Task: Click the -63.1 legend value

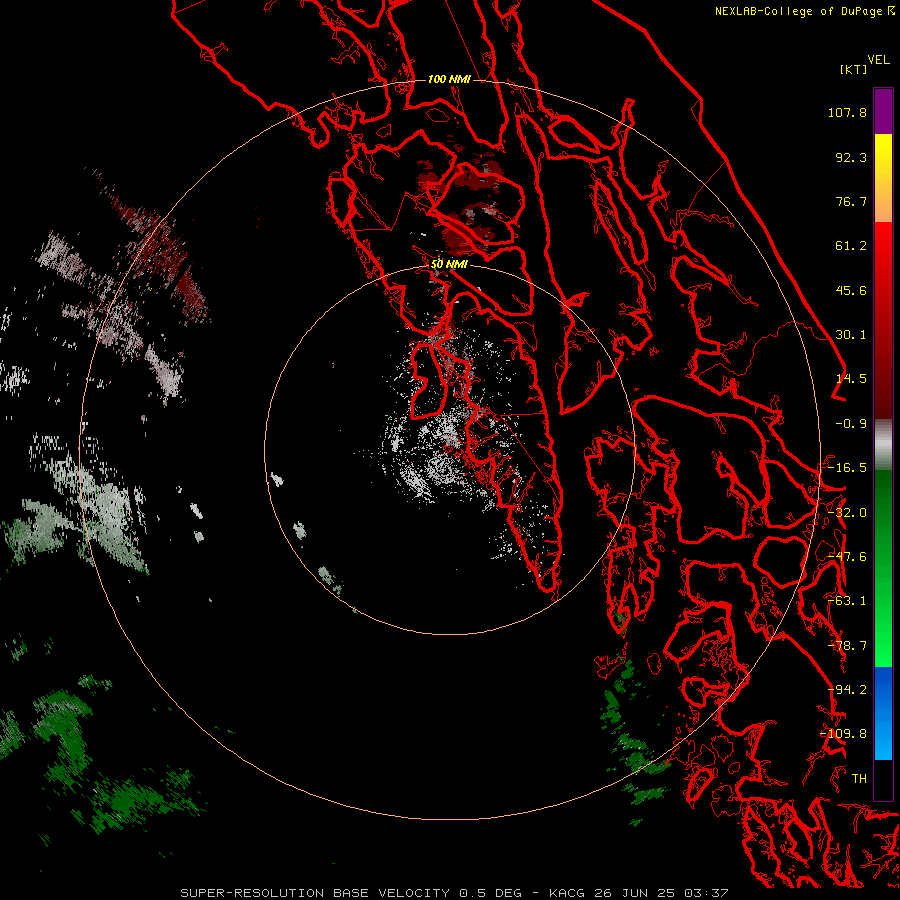Action: pyautogui.click(x=847, y=601)
